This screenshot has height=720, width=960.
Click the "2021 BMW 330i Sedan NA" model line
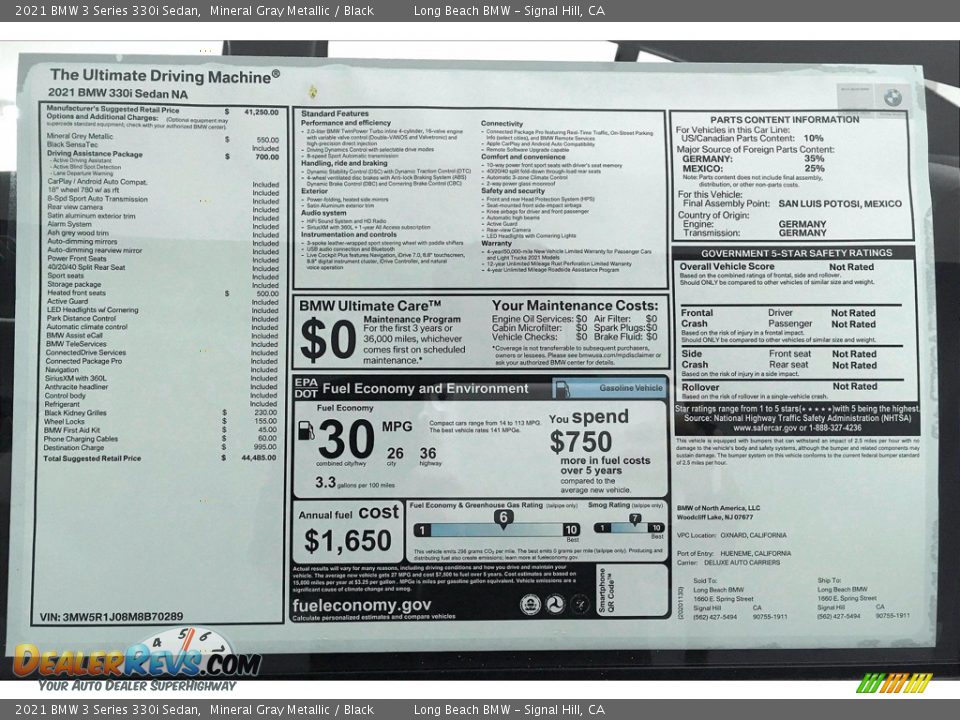click(118, 94)
